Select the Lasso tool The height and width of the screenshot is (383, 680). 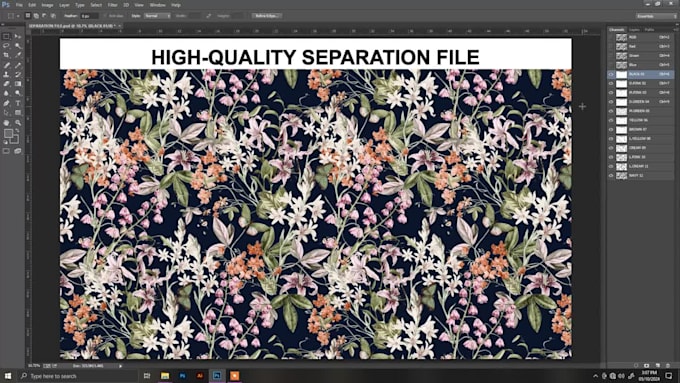(7, 46)
